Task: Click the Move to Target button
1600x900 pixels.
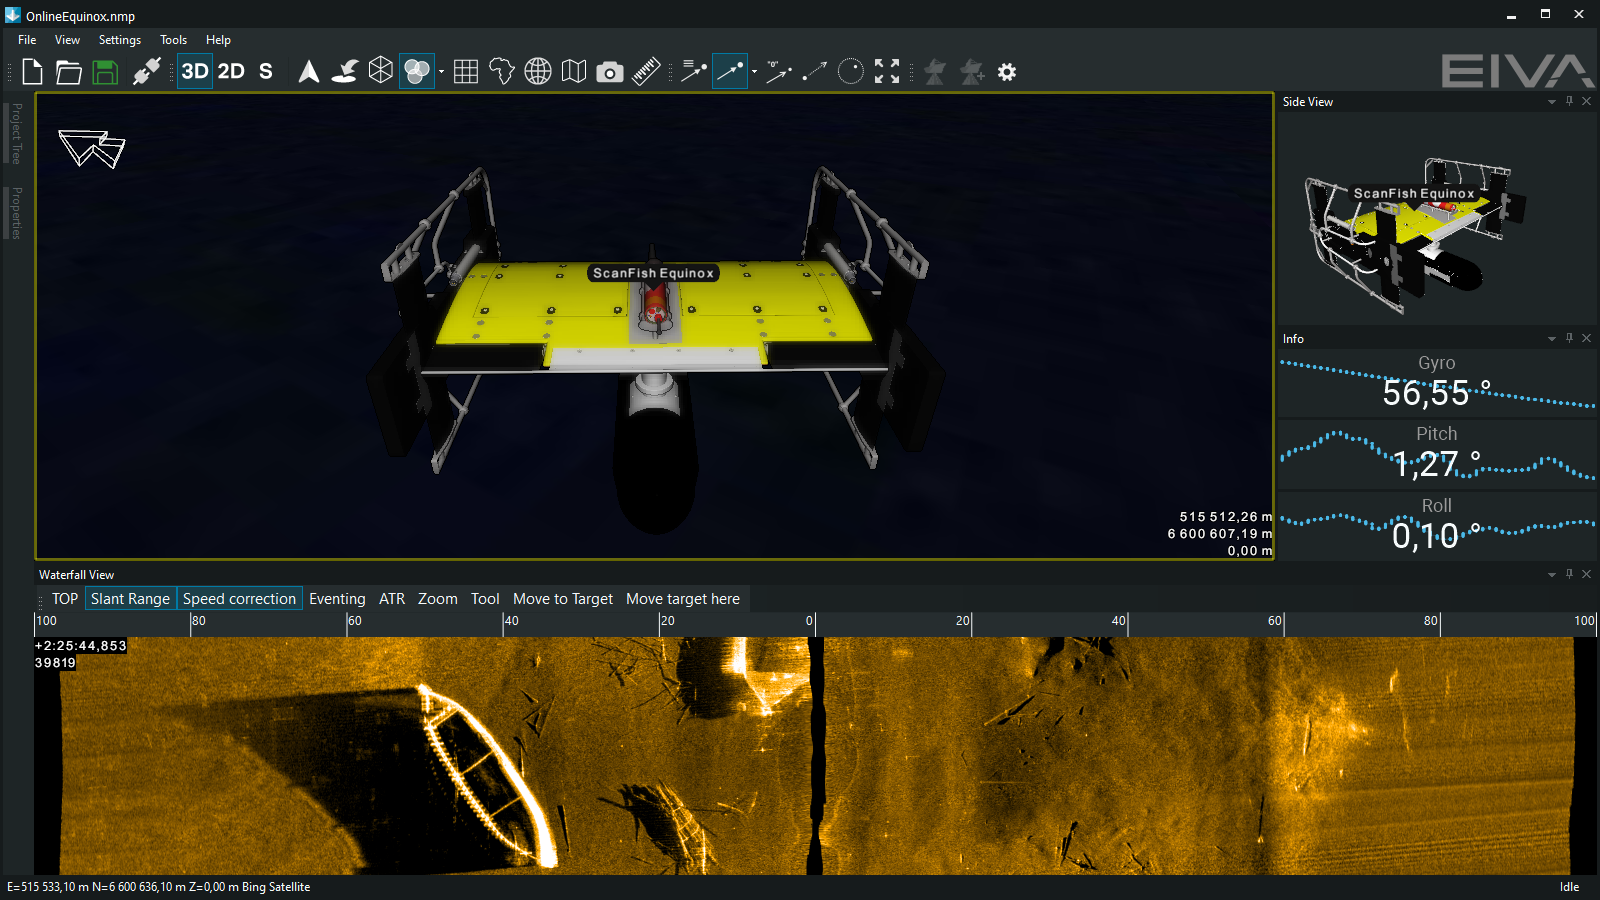Action: (563, 599)
